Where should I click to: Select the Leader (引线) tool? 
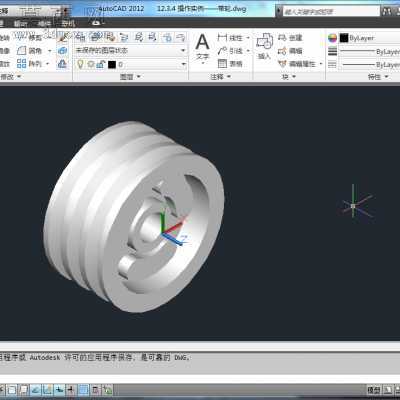tap(230, 51)
